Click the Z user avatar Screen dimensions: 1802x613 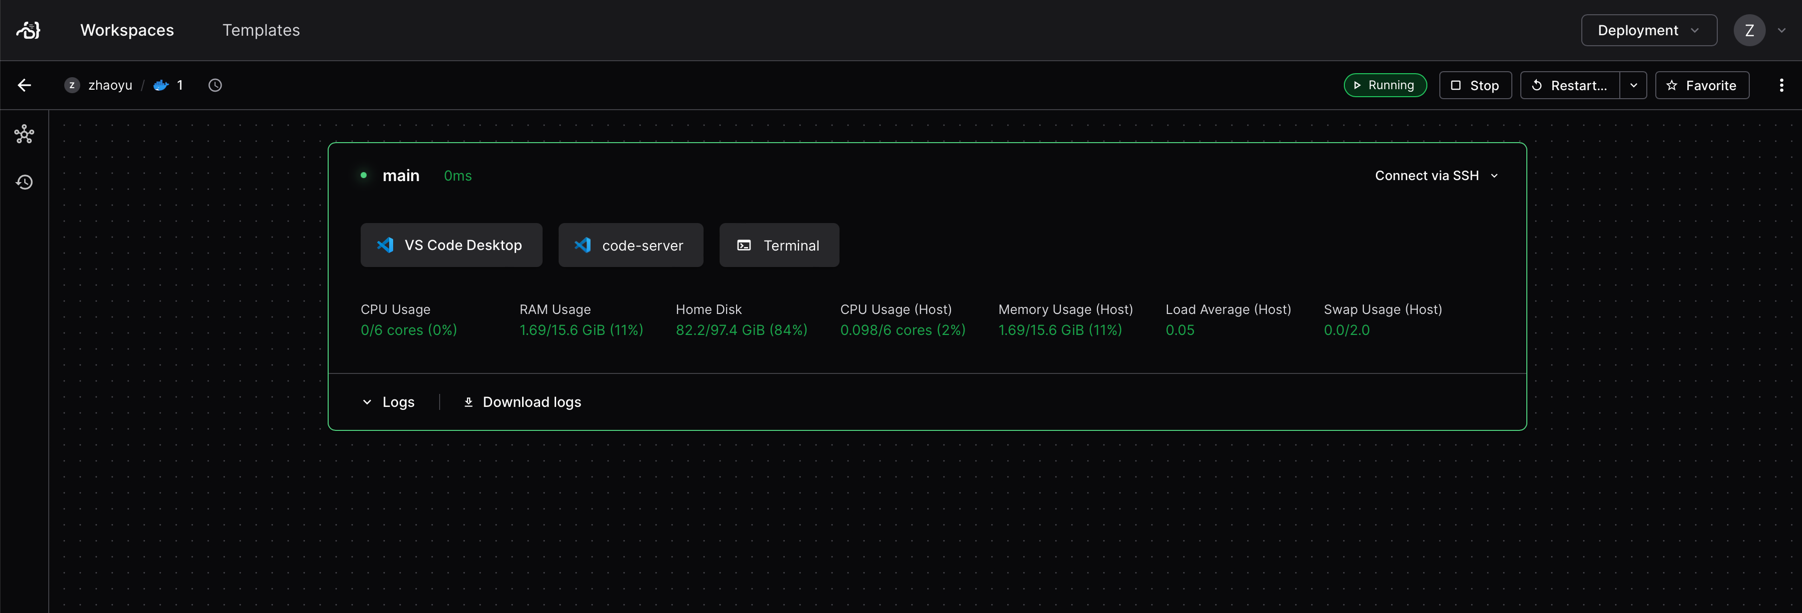(1749, 30)
